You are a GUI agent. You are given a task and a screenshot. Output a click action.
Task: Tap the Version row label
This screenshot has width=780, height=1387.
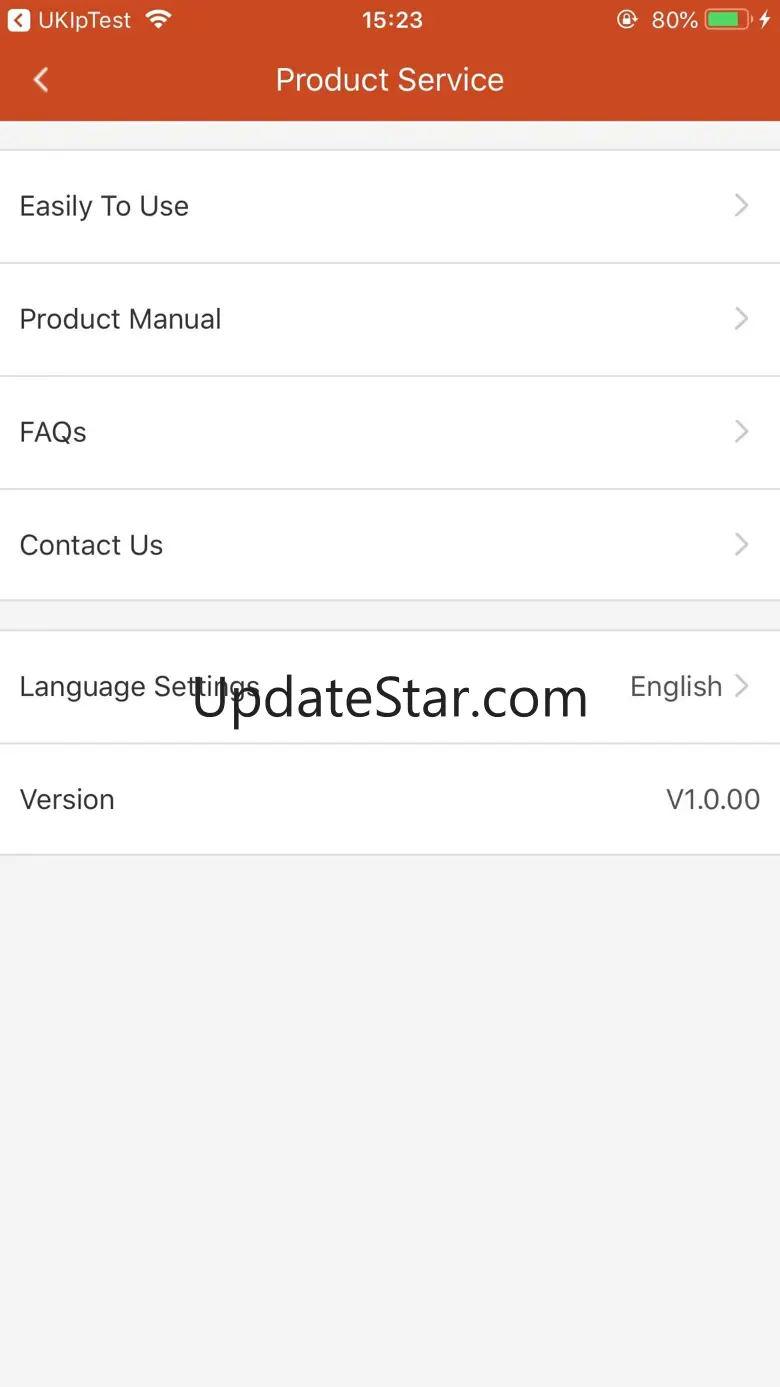[67, 800]
